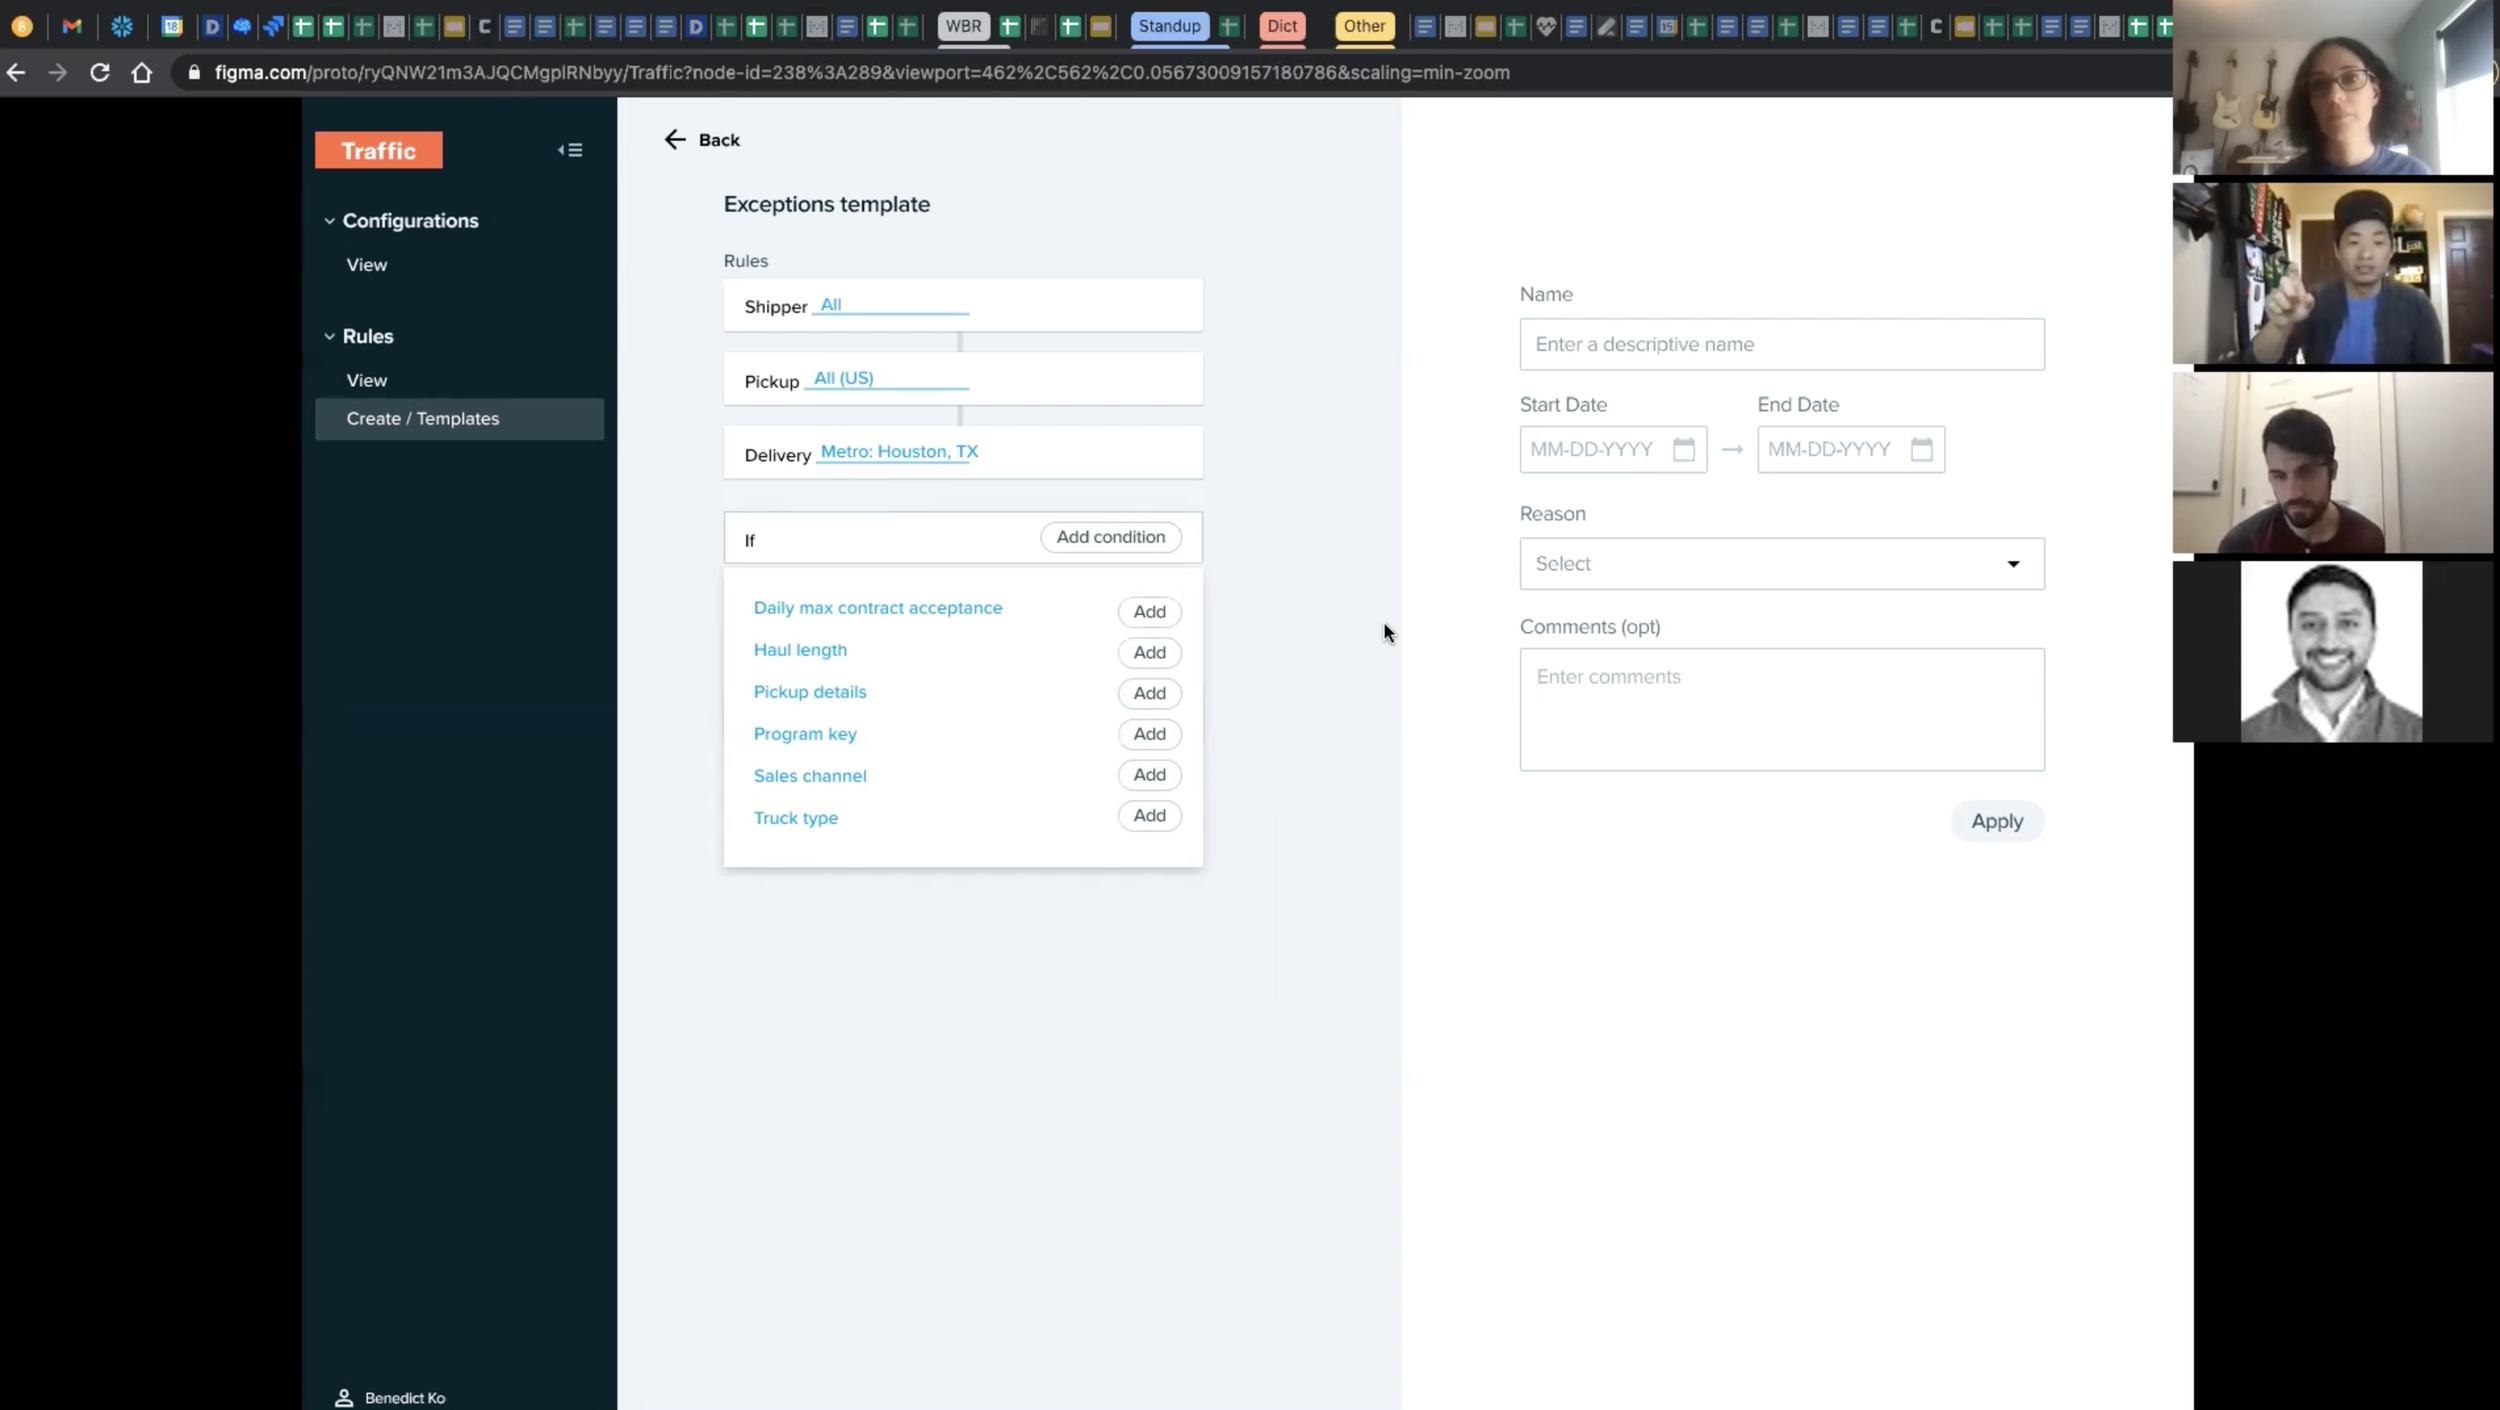Click the Benedict Ko user icon
Image resolution: width=2500 pixels, height=1410 pixels.
[x=344, y=1397]
